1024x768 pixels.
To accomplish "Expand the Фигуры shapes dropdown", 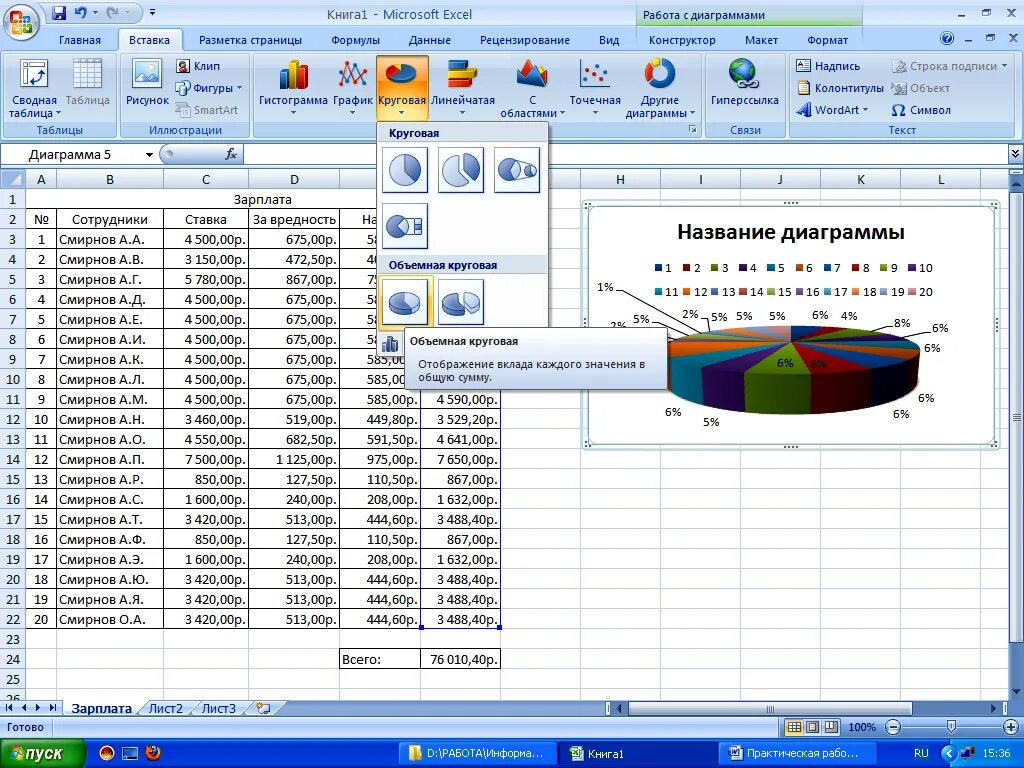I will (x=239, y=88).
